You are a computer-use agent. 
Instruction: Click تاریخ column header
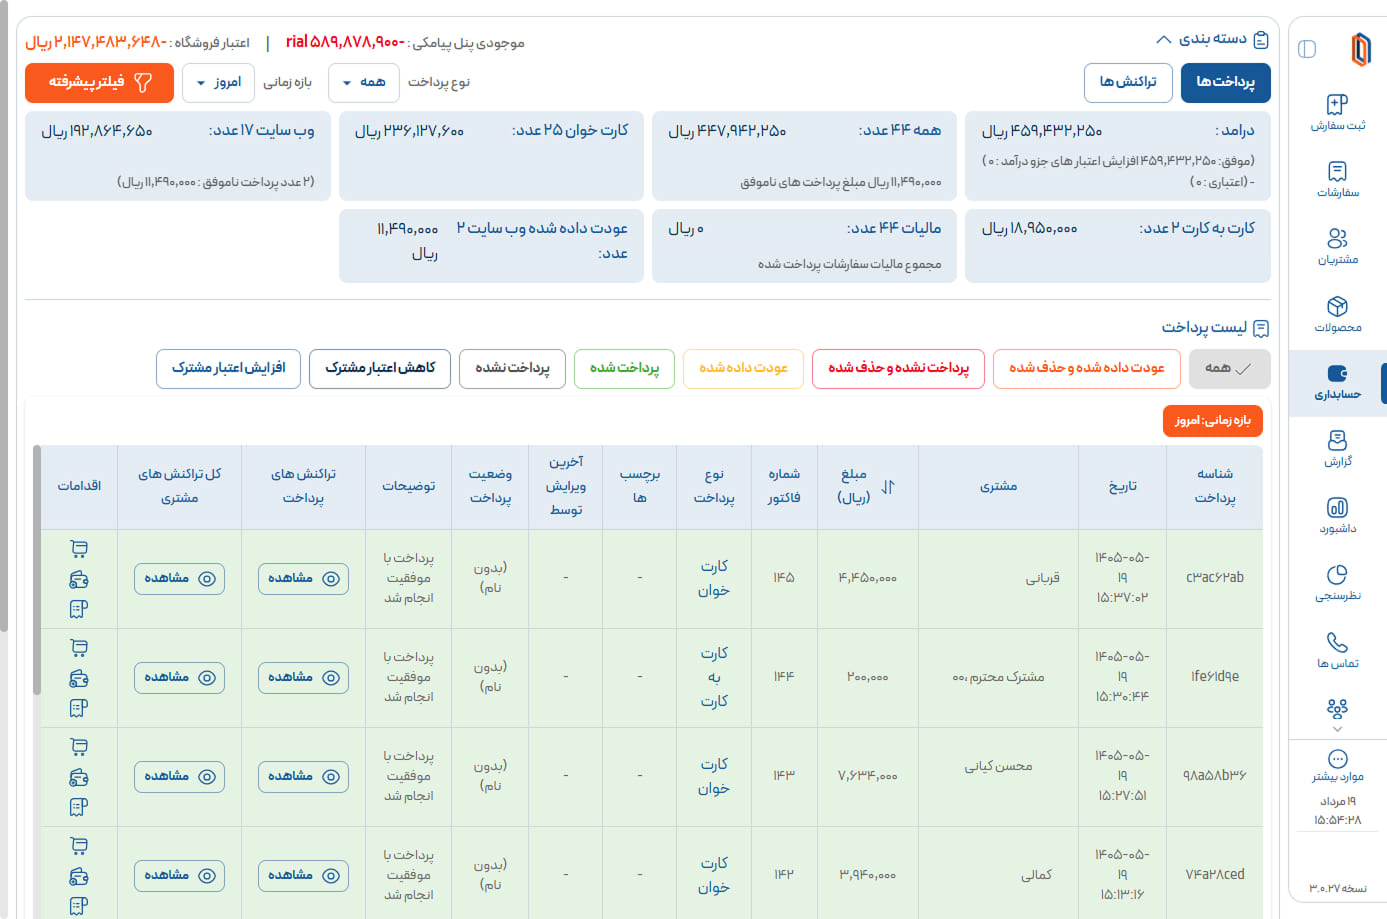click(x=1122, y=487)
